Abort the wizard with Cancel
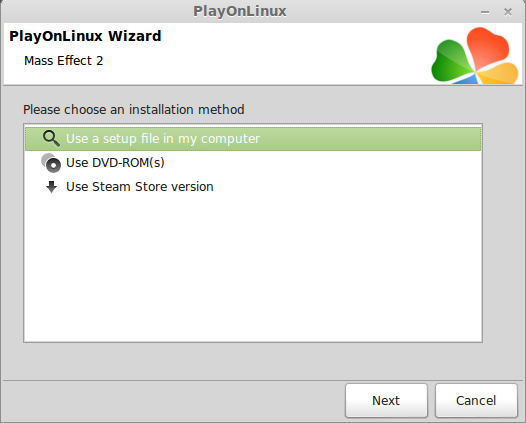This screenshot has width=526, height=423. 476,401
